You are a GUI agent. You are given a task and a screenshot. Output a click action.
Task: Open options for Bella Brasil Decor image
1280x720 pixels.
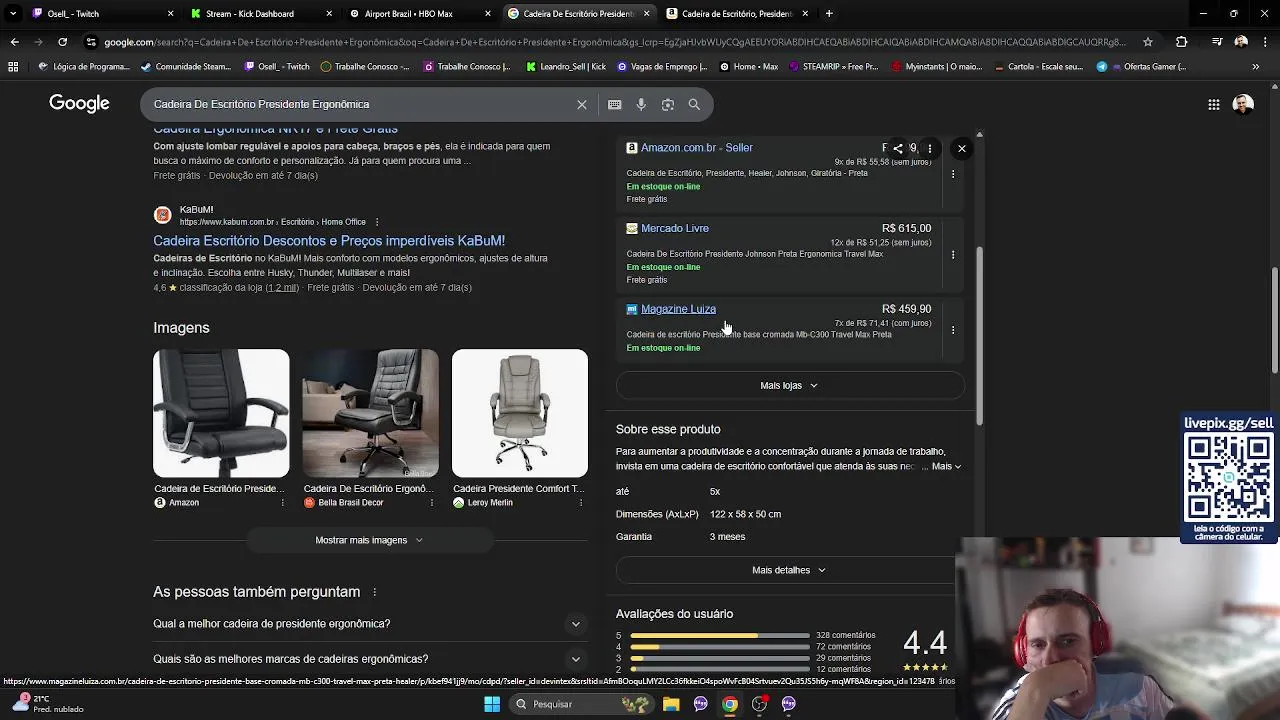(432, 502)
